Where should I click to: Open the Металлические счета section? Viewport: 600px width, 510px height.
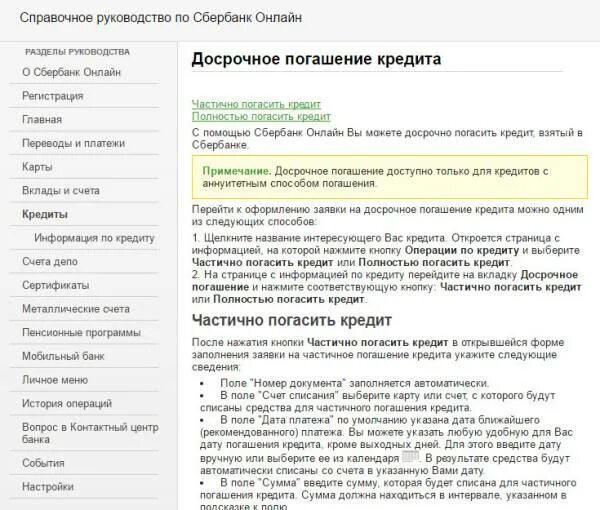[x=76, y=309]
